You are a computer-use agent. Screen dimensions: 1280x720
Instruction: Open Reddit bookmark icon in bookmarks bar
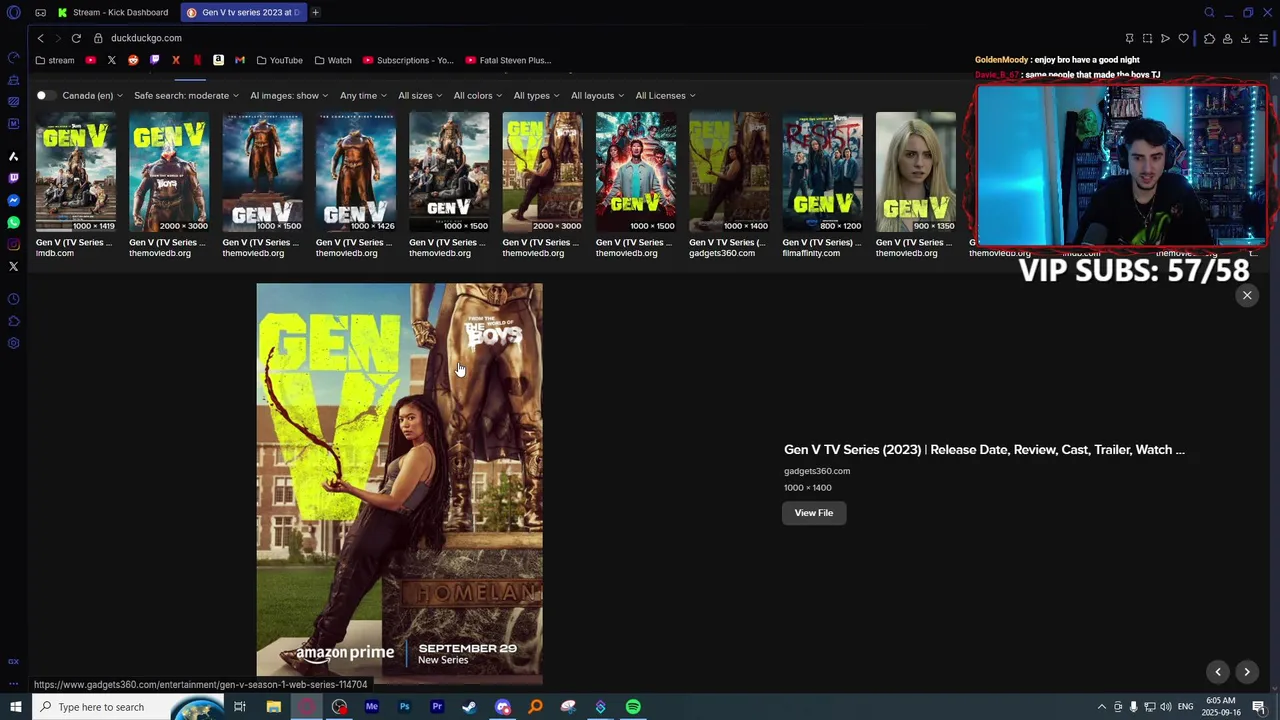tap(133, 60)
